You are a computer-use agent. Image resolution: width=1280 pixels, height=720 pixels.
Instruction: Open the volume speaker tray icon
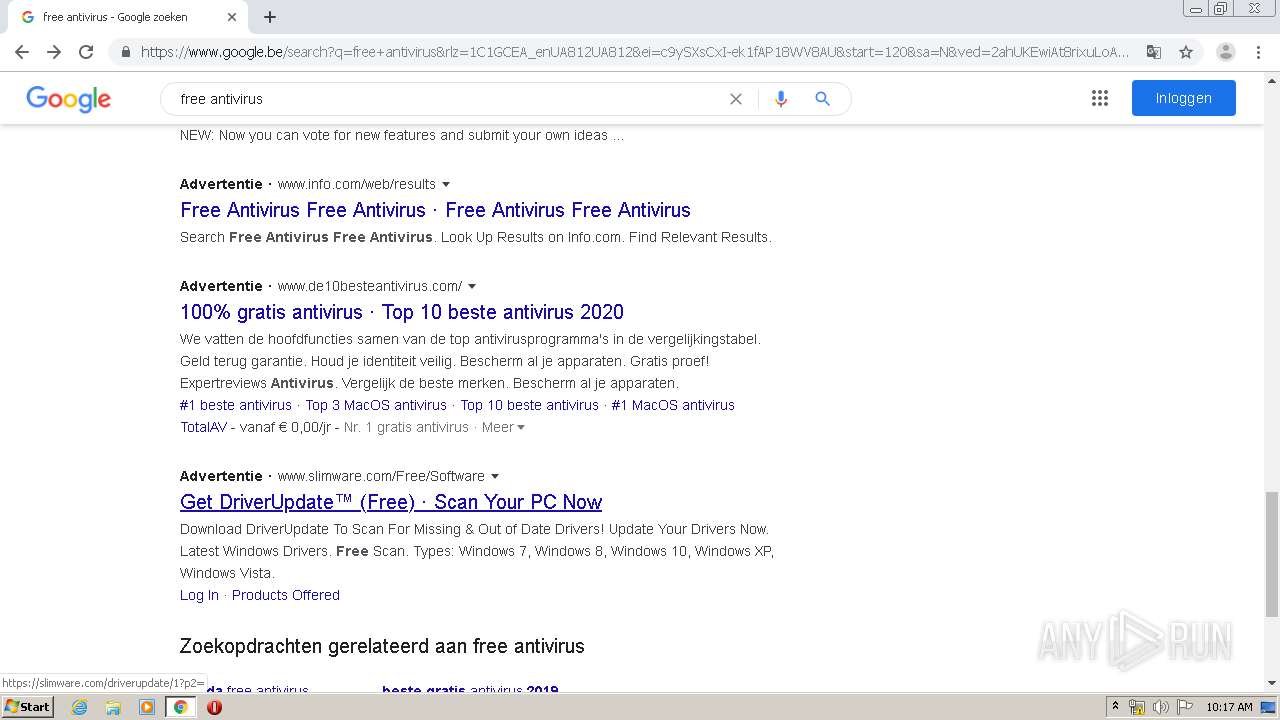click(x=1160, y=707)
